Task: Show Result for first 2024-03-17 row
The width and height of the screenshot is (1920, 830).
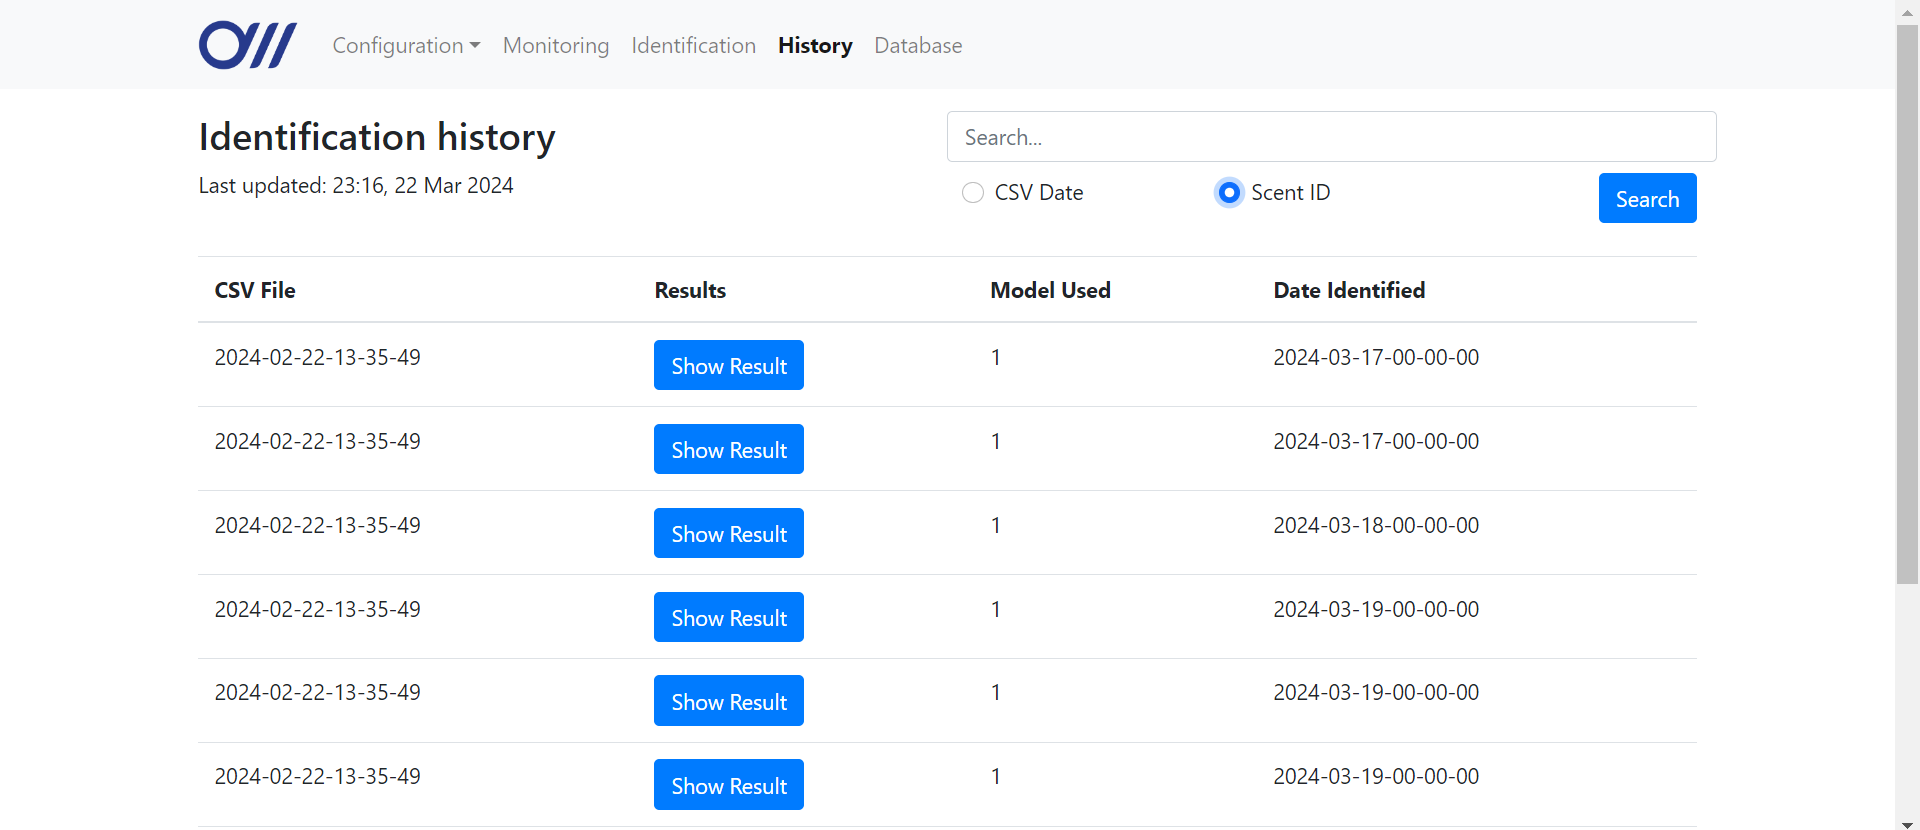Action: coord(729,365)
